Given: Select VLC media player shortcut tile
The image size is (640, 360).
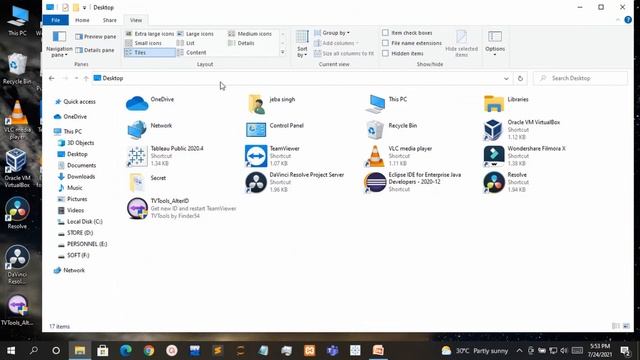Looking at the screenshot, I should pyautogui.click(x=399, y=156).
